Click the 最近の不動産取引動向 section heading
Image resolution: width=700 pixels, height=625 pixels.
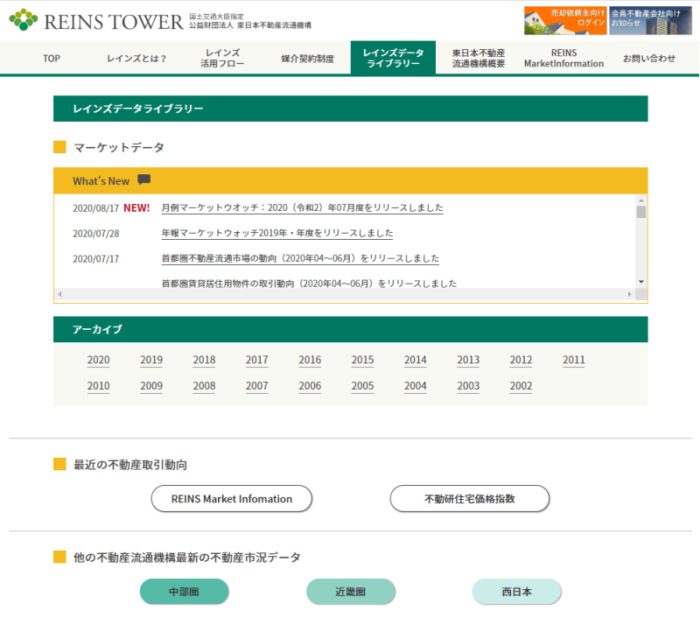(130, 465)
